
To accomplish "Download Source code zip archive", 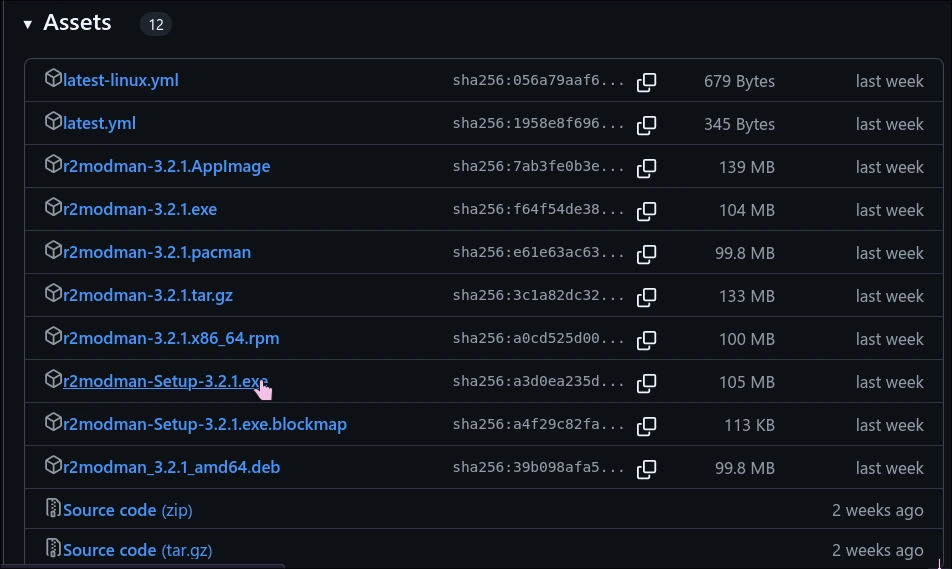I will pyautogui.click(x=127, y=510).
